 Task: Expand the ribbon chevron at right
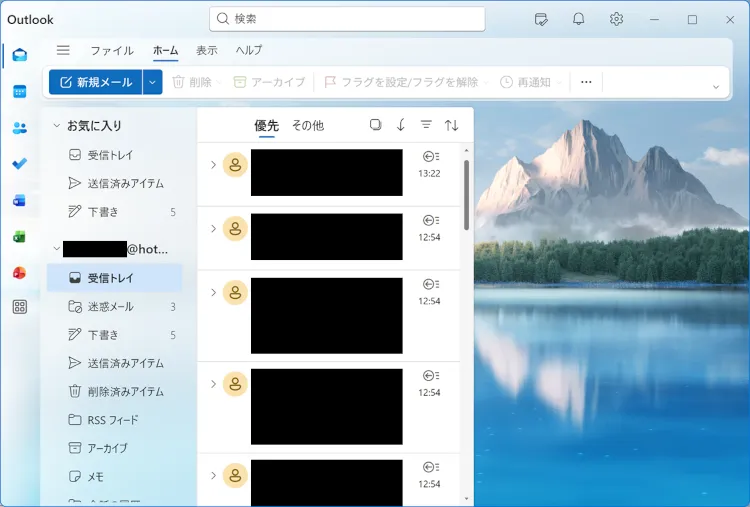pyautogui.click(x=716, y=87)
